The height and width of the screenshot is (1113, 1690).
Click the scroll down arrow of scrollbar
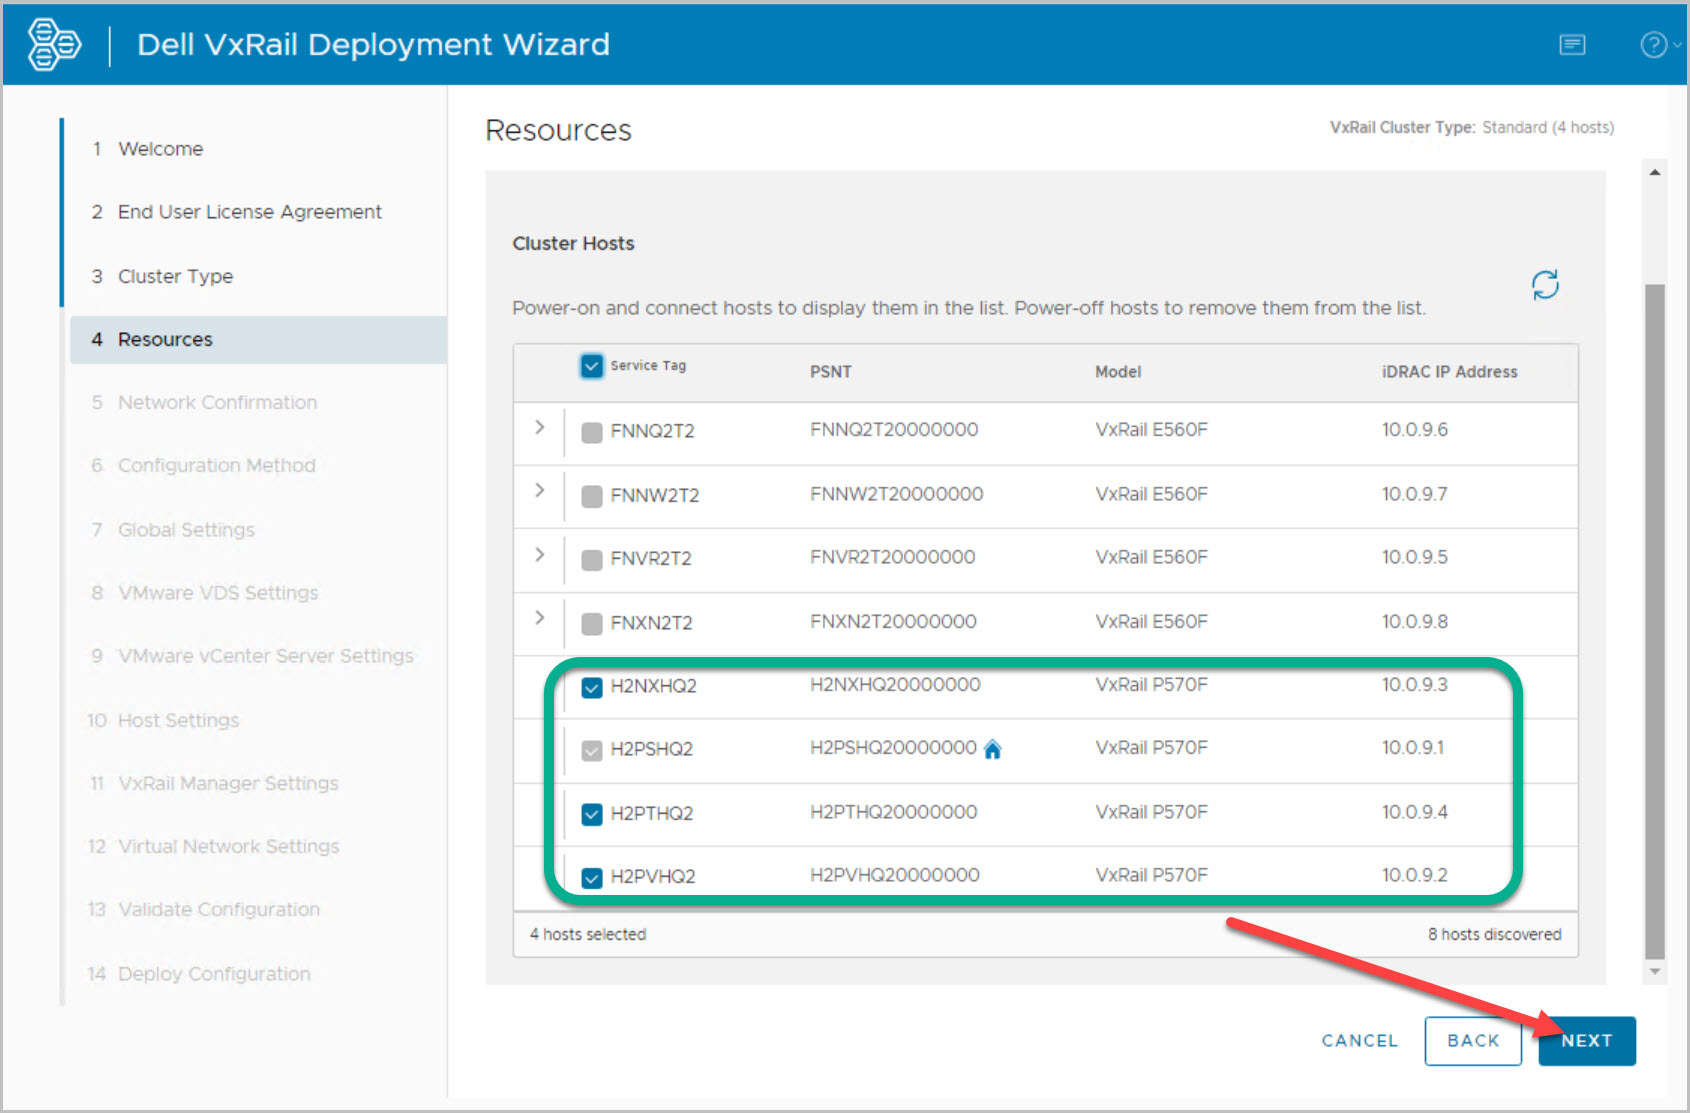[x=1655, y=971]
